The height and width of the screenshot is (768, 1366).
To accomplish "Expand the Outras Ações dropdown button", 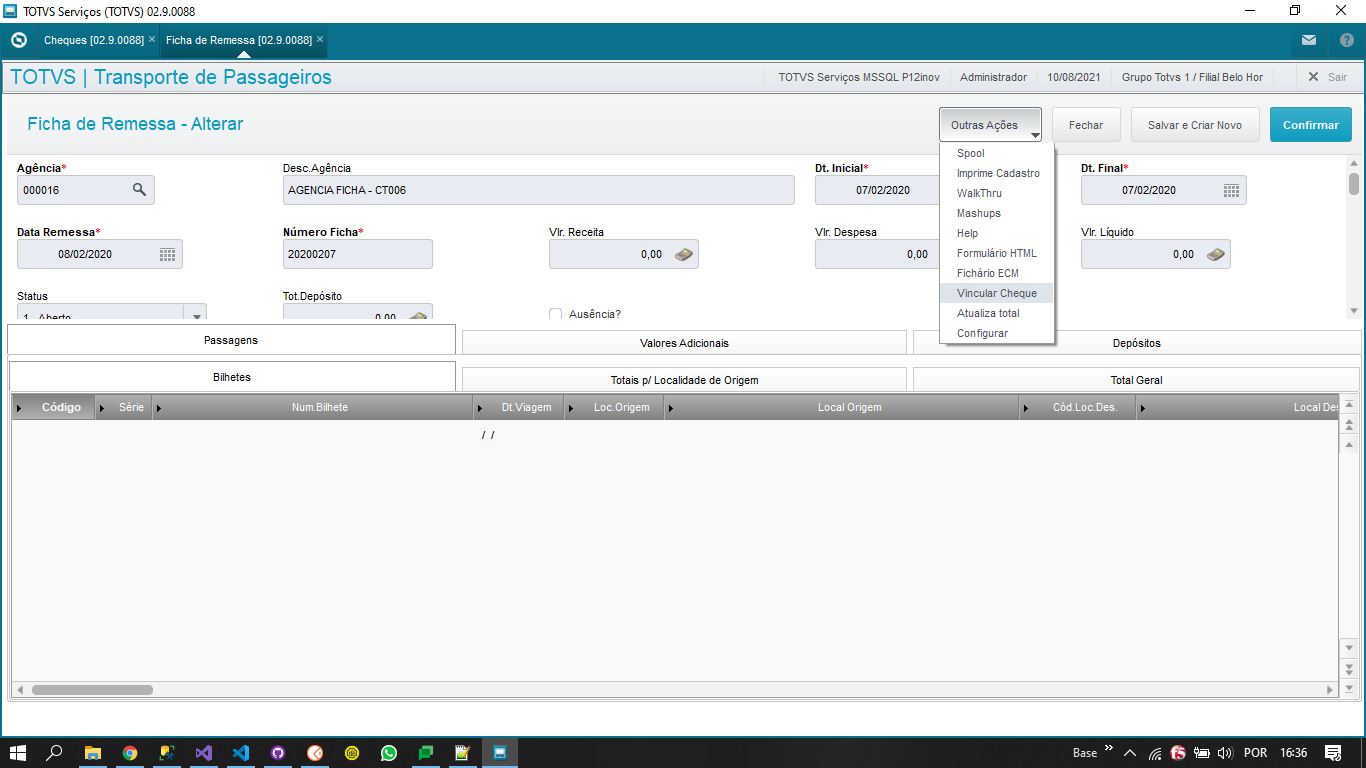I will [990, 125].
